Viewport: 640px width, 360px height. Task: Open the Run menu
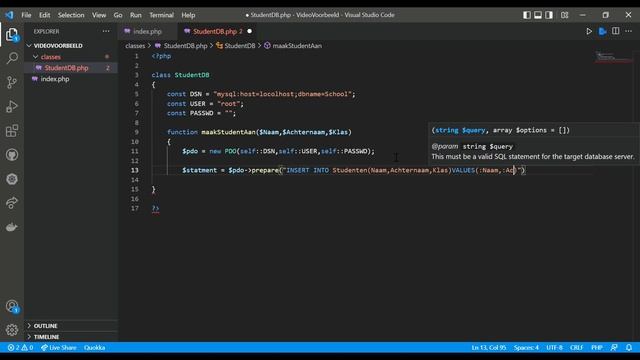click(136, 15)
